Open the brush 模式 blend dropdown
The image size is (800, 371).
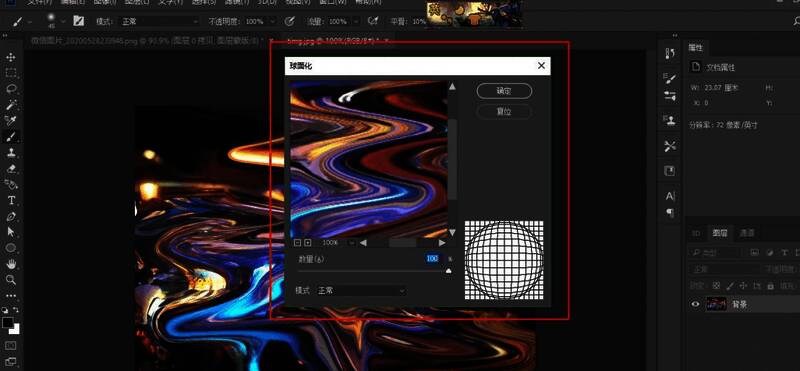click(x=159, y=21)
